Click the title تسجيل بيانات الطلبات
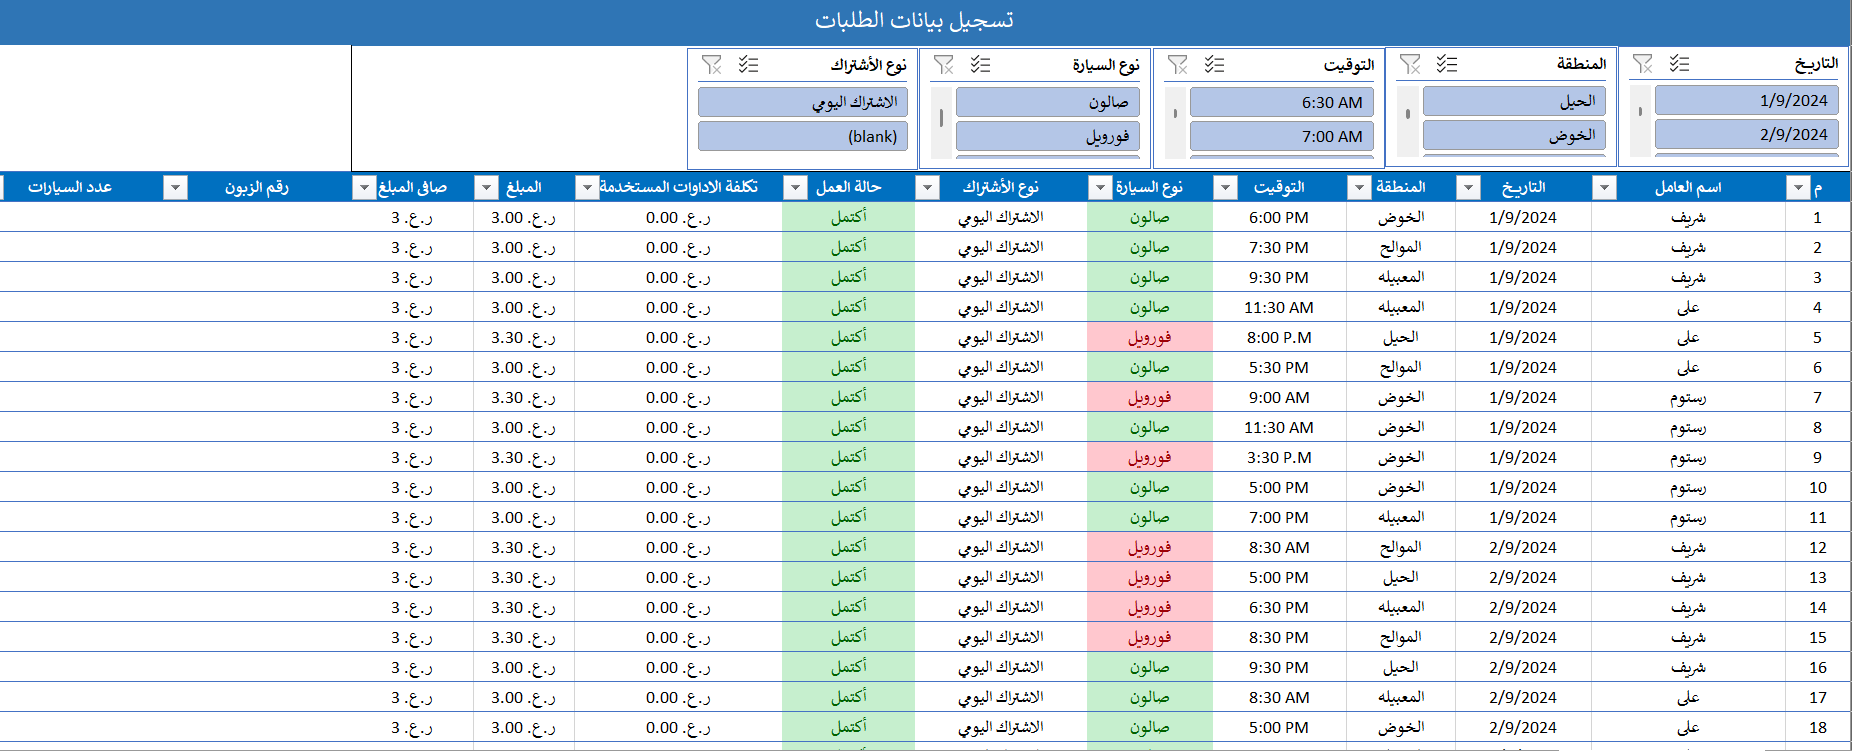This screenshot has height=751, width=1852. click(x=914, y=21)
